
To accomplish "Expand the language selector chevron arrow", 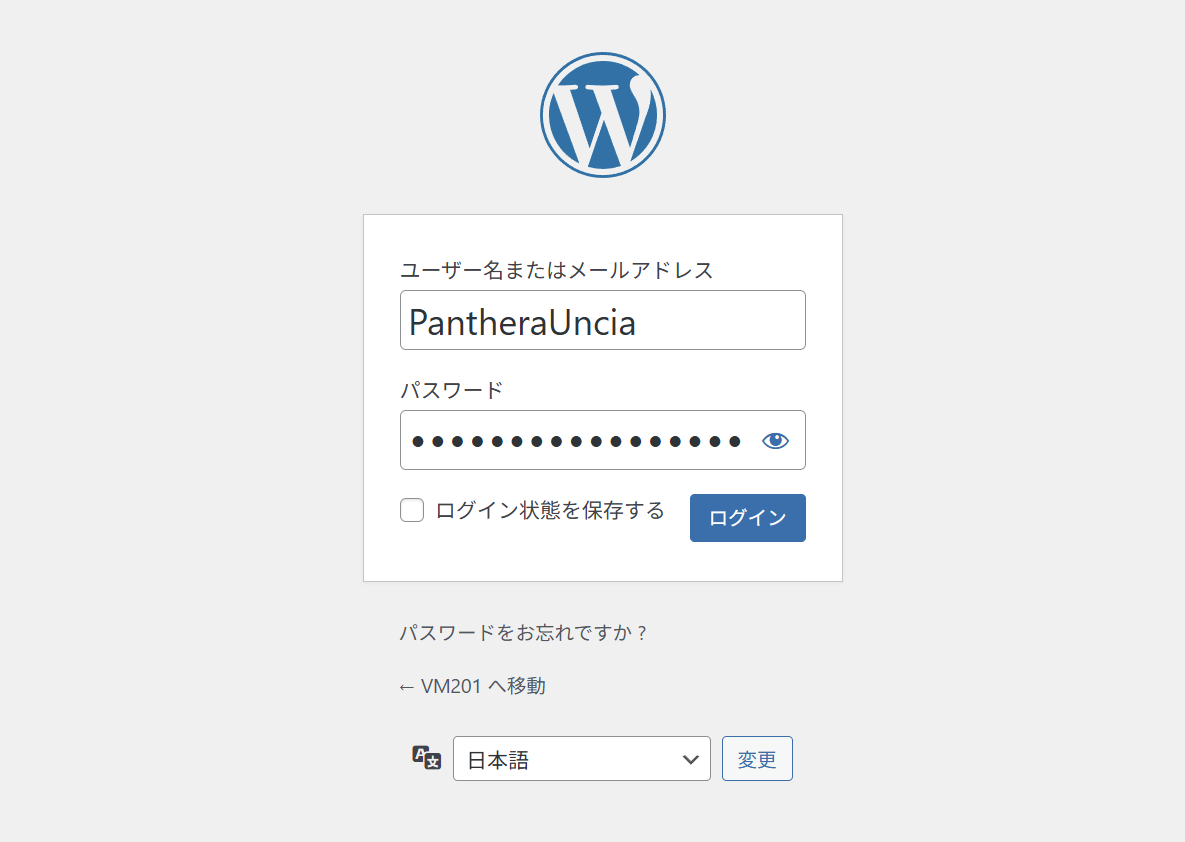I will [x=690, y=759].
